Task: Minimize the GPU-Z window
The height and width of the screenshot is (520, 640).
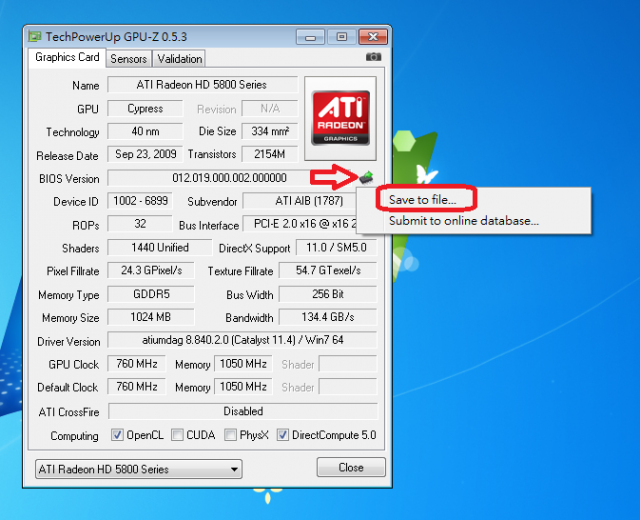Action: click(311, 37)
